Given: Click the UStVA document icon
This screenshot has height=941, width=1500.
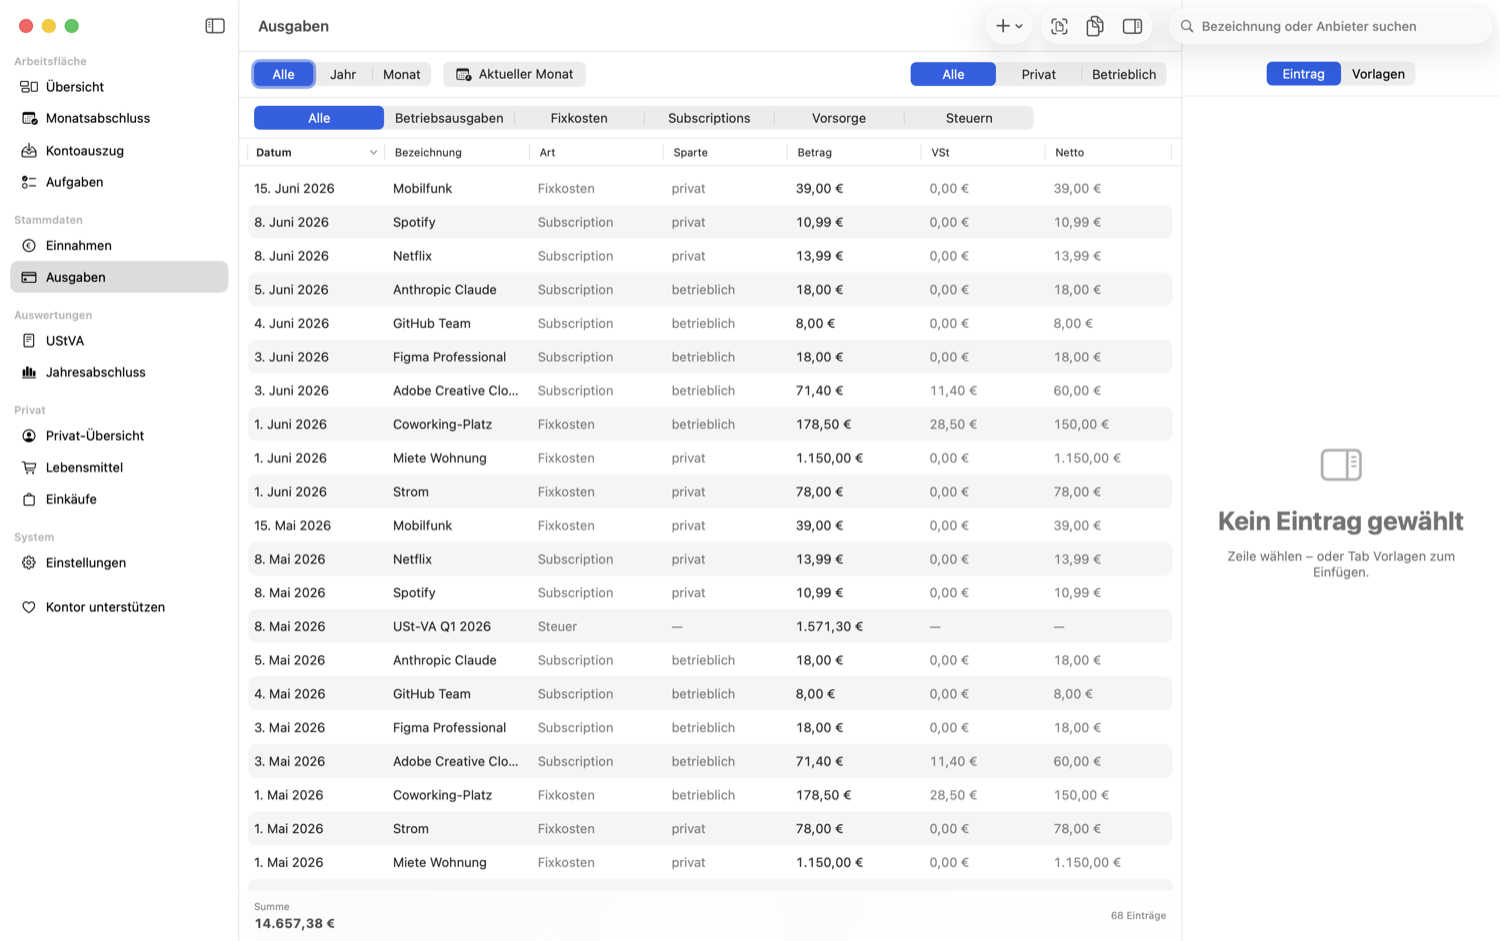Looking at the screenshot, I should [x=29, y=341].
